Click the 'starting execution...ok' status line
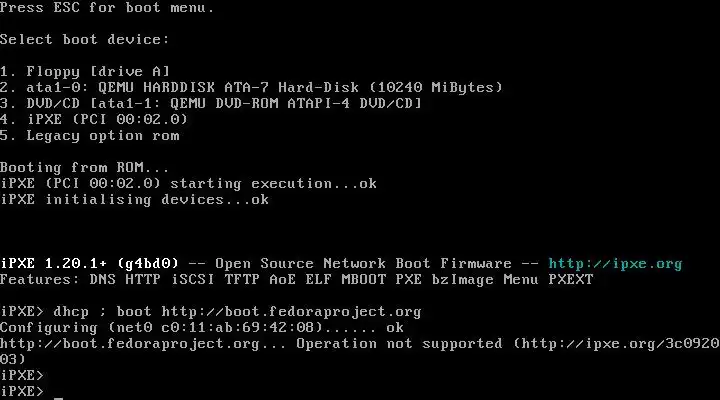 point(274,184)
